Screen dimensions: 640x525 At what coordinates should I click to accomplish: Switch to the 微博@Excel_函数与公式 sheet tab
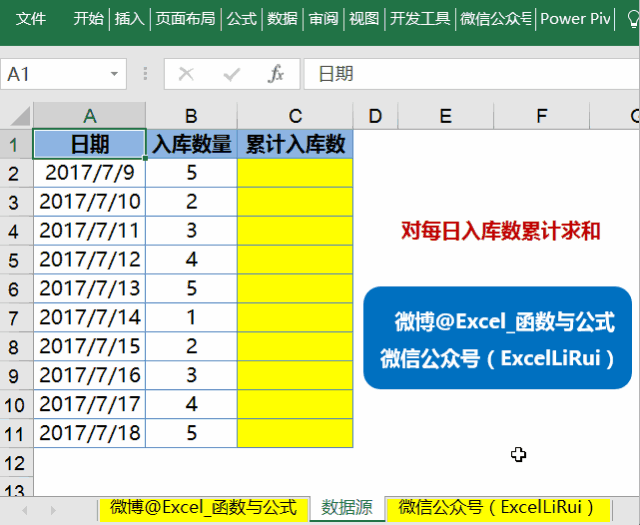[203, 508]
